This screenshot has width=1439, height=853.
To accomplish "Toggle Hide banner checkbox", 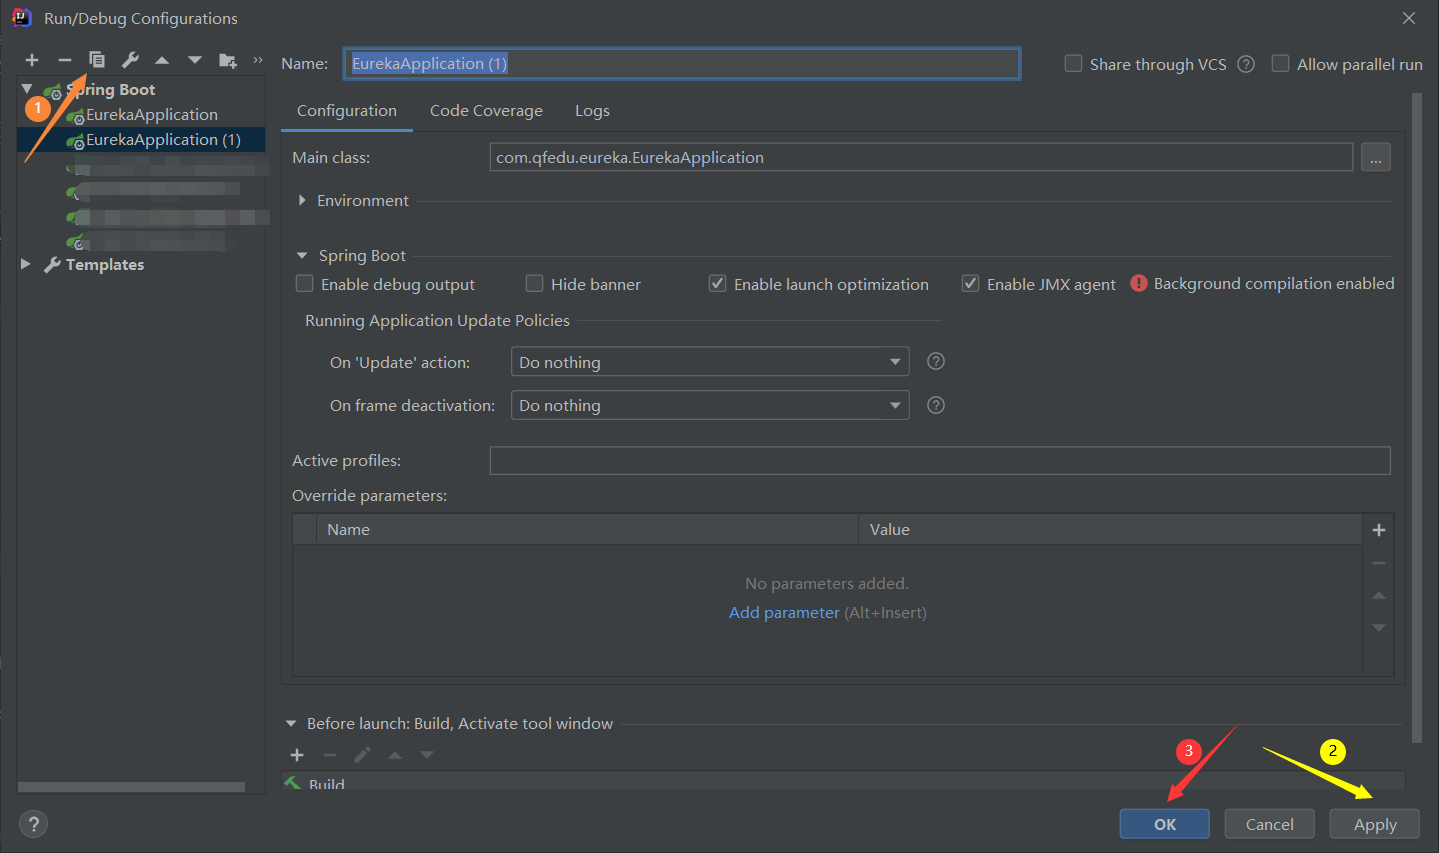I will coord(535,284).
